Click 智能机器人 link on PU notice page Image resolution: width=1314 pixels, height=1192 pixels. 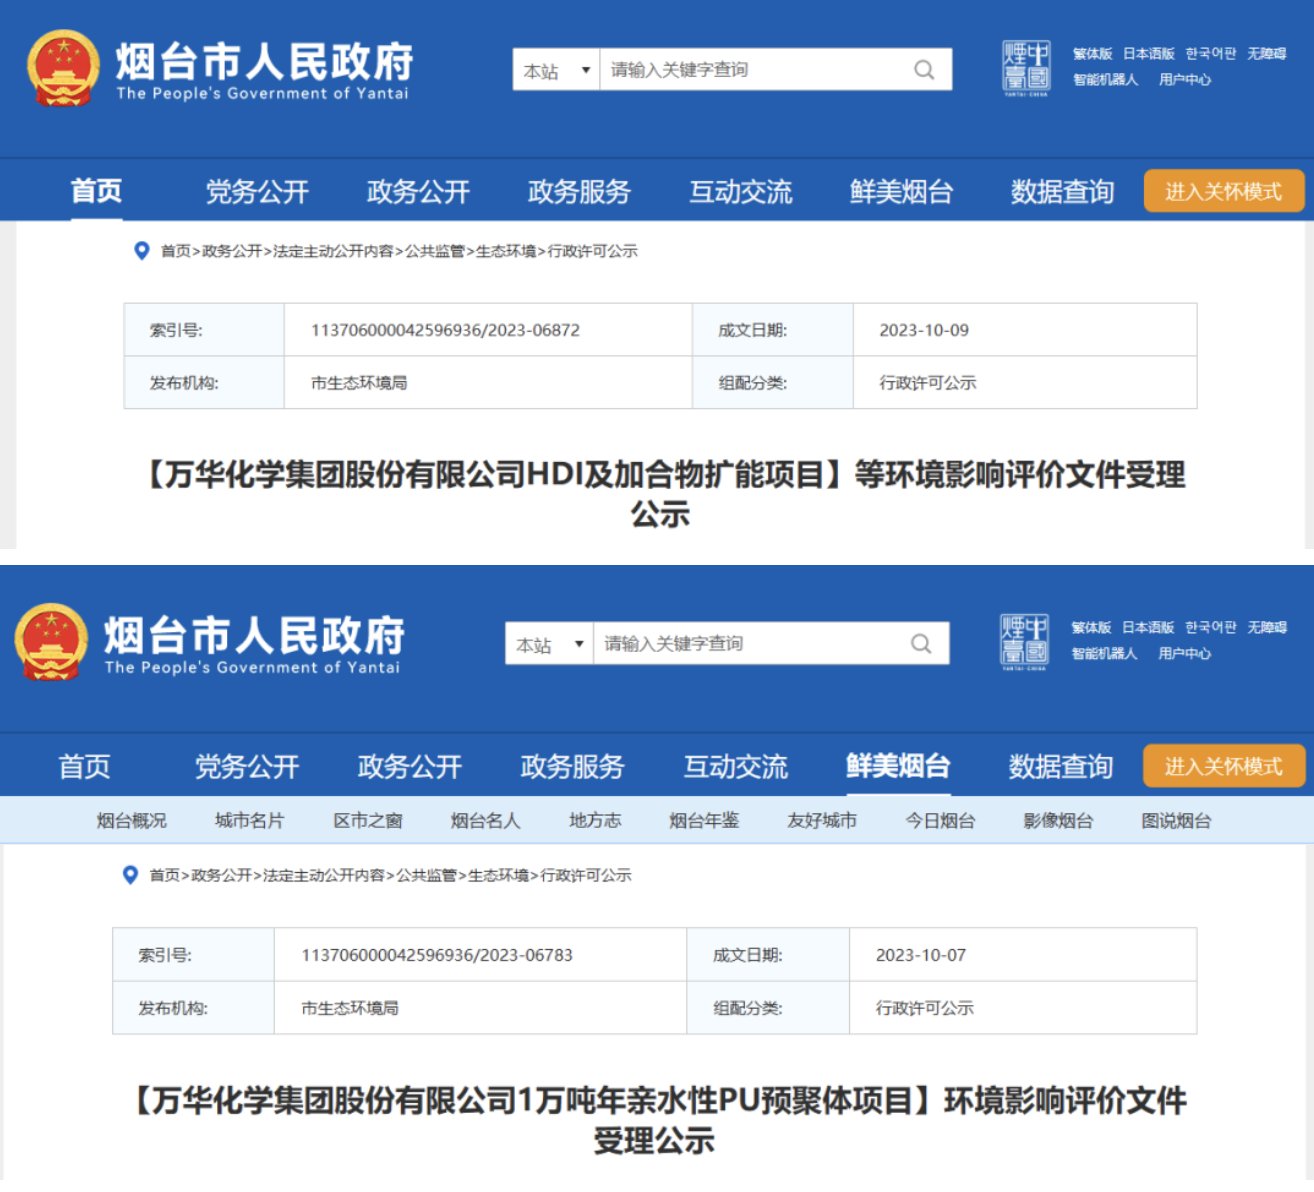tap(1104, 654)
